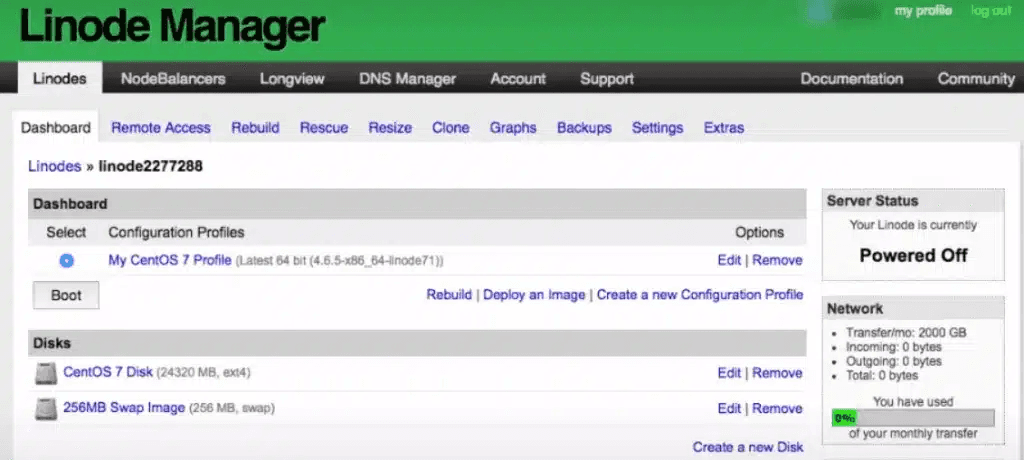Open the Graphs tab
The width and height of the screenshot is (1024, 460).
(513, 128)
